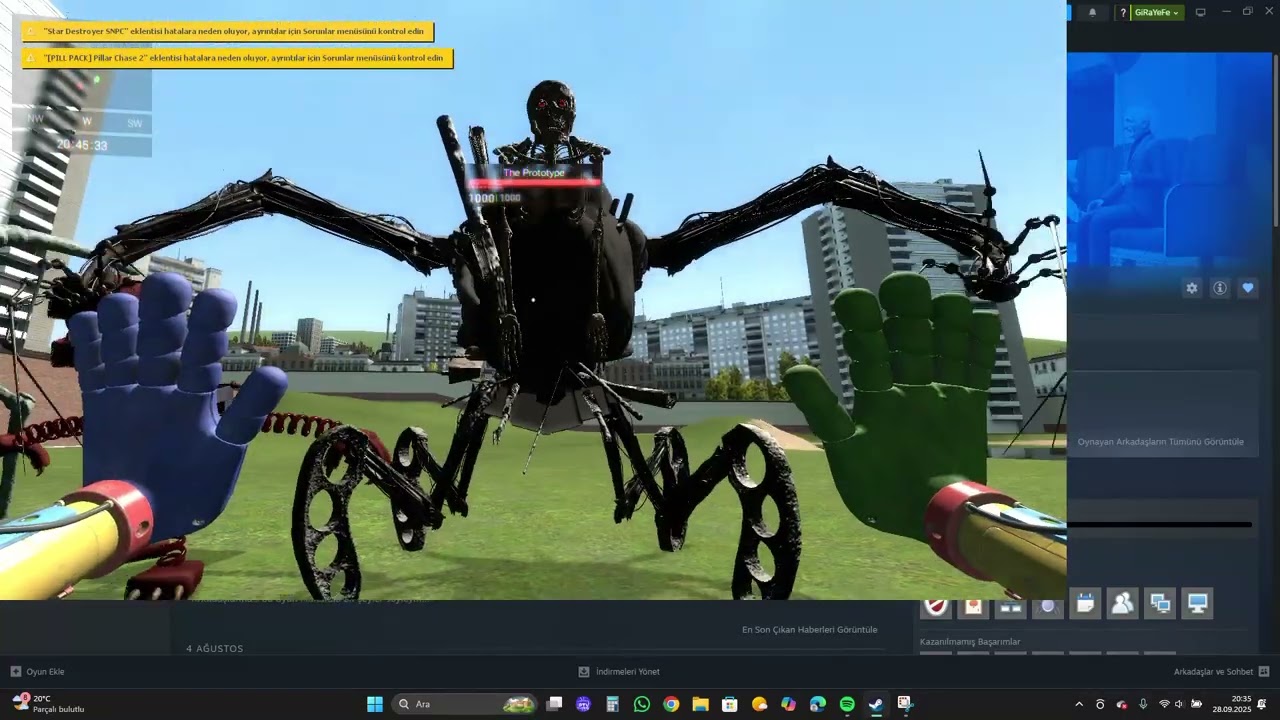Click the in-game compass clock 20:45:33

82,145
